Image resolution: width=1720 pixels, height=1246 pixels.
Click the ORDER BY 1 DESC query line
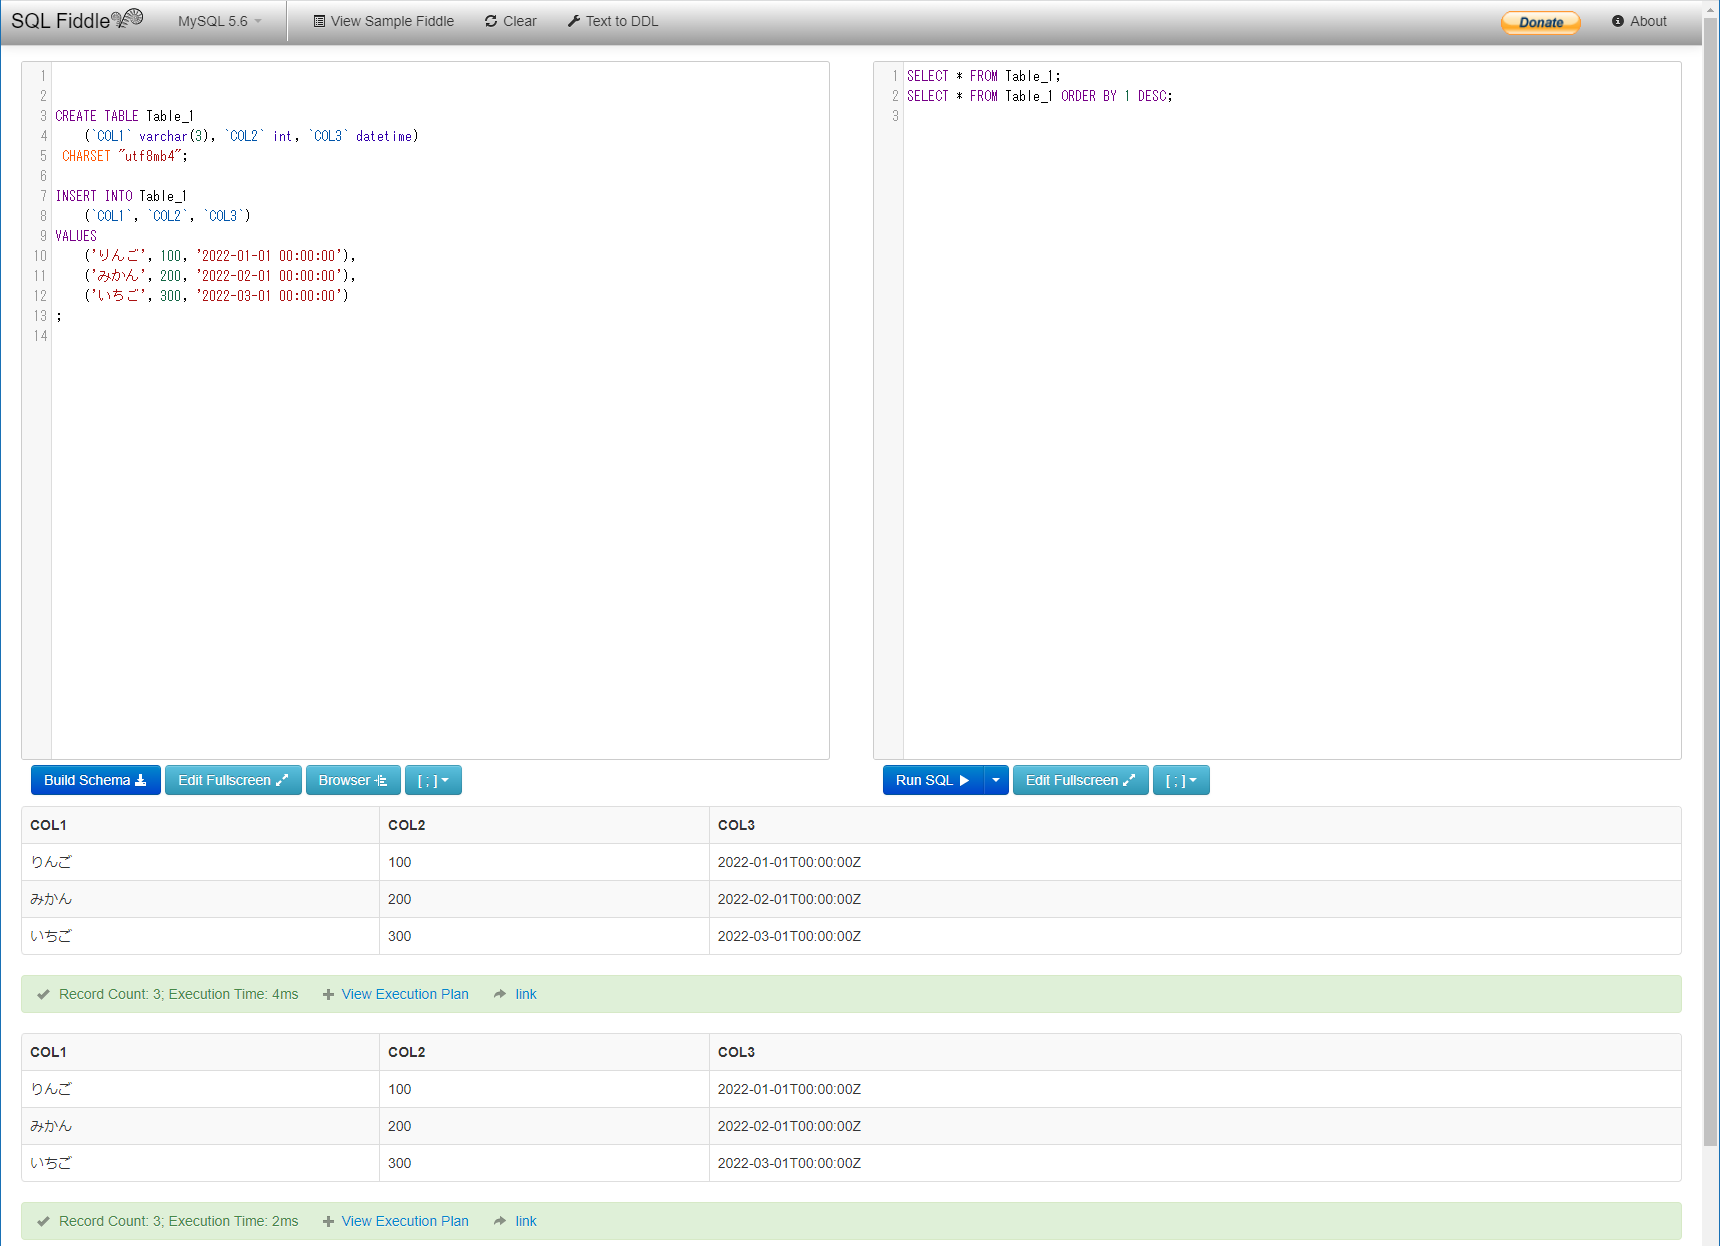coord(1040,96)
